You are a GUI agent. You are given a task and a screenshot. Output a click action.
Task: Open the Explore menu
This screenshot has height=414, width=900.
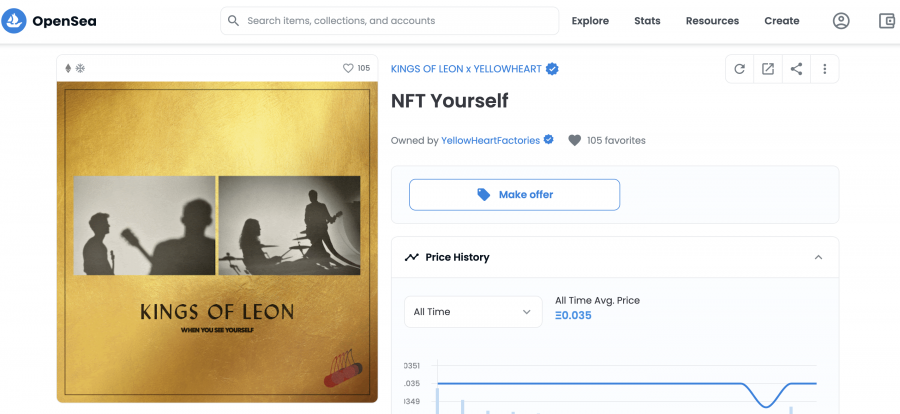point(590,21)
